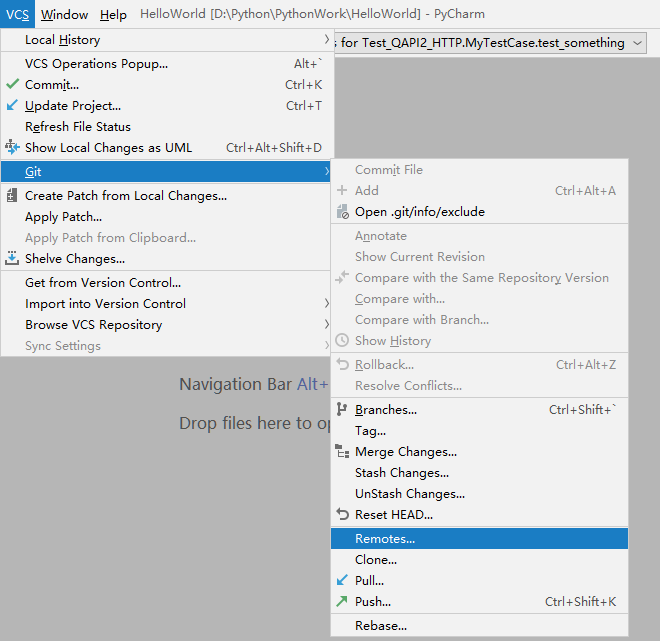Image resolution: width=660 pixels, height=641 pixels.
Task: Expand the Sync Settings submenu arrow
Action: coord(327,345)
